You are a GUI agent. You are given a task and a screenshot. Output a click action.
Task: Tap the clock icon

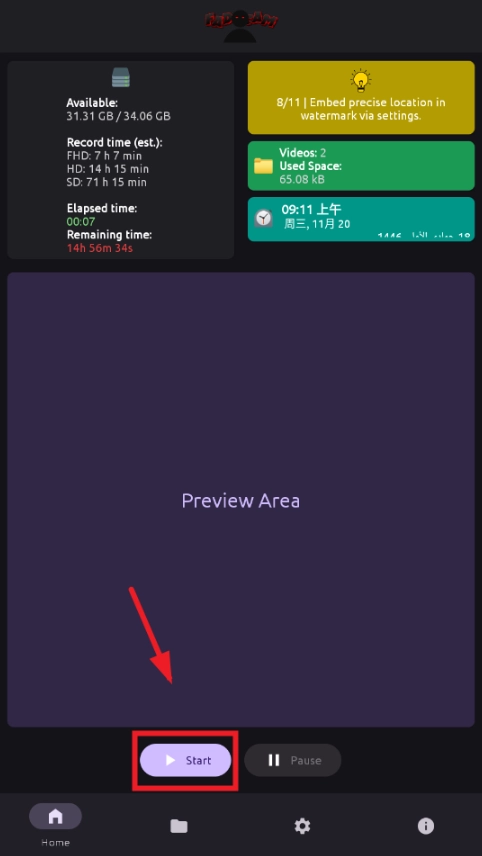(264, 218)
